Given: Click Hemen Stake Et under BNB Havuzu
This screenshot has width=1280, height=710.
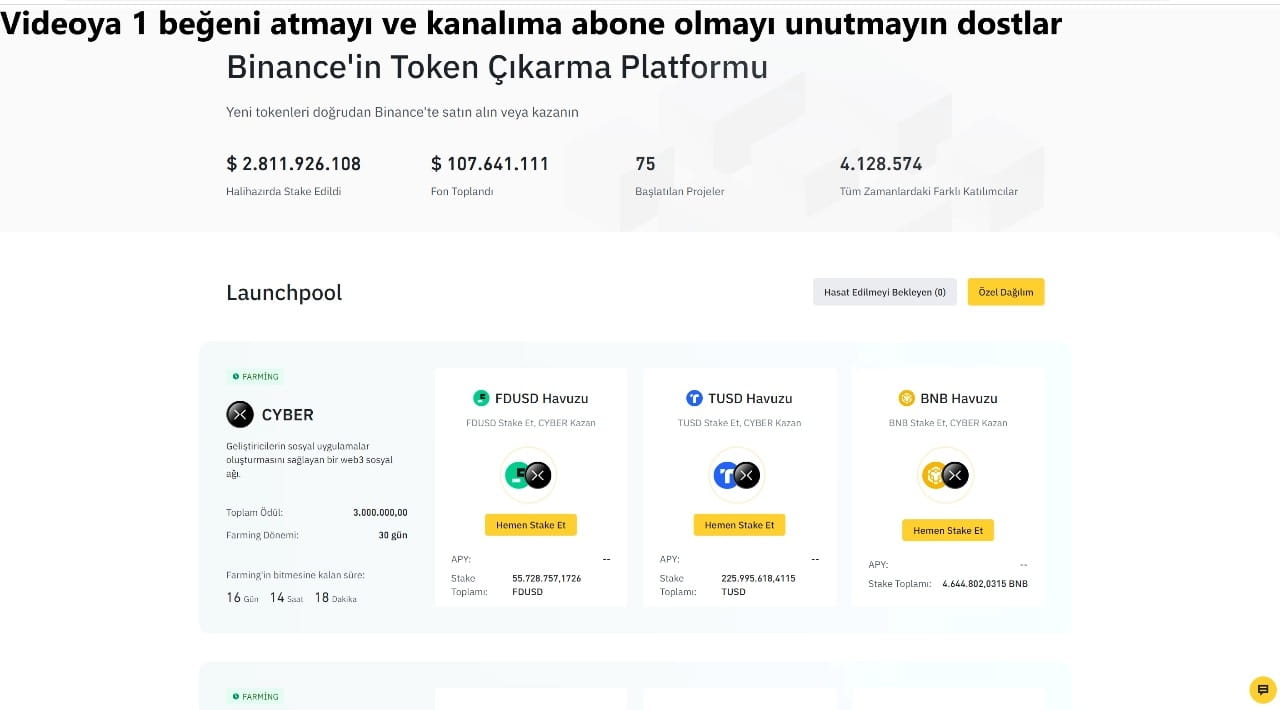Looking at the screenshot, I should pos(948,530).
